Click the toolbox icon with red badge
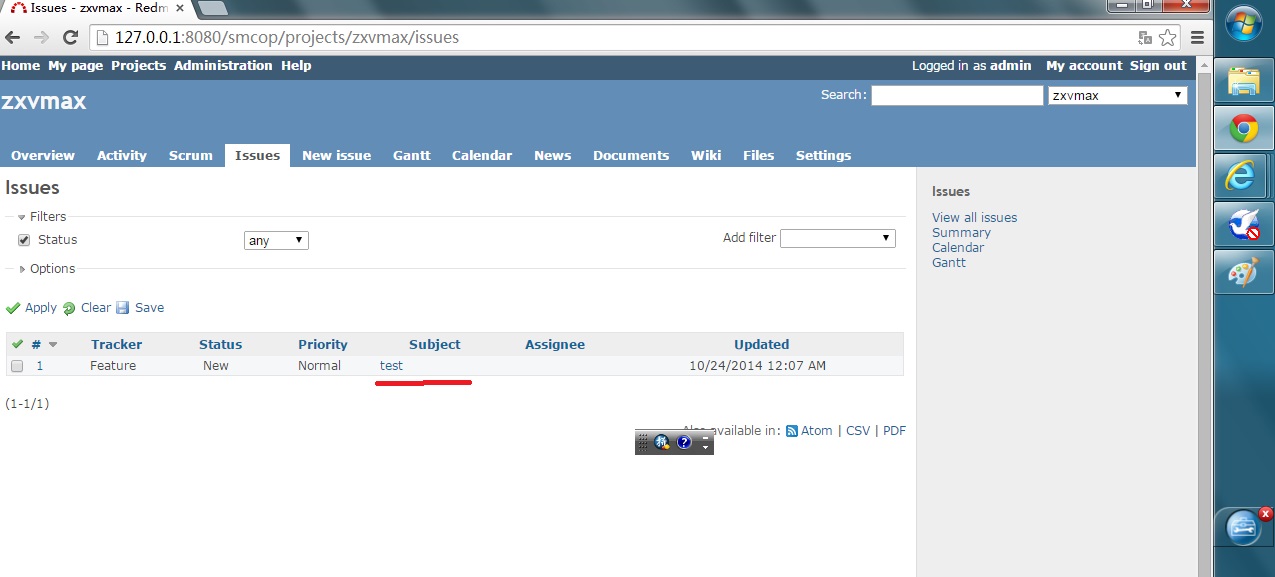Screen dimensions: 1275x577 (1243, 528)
